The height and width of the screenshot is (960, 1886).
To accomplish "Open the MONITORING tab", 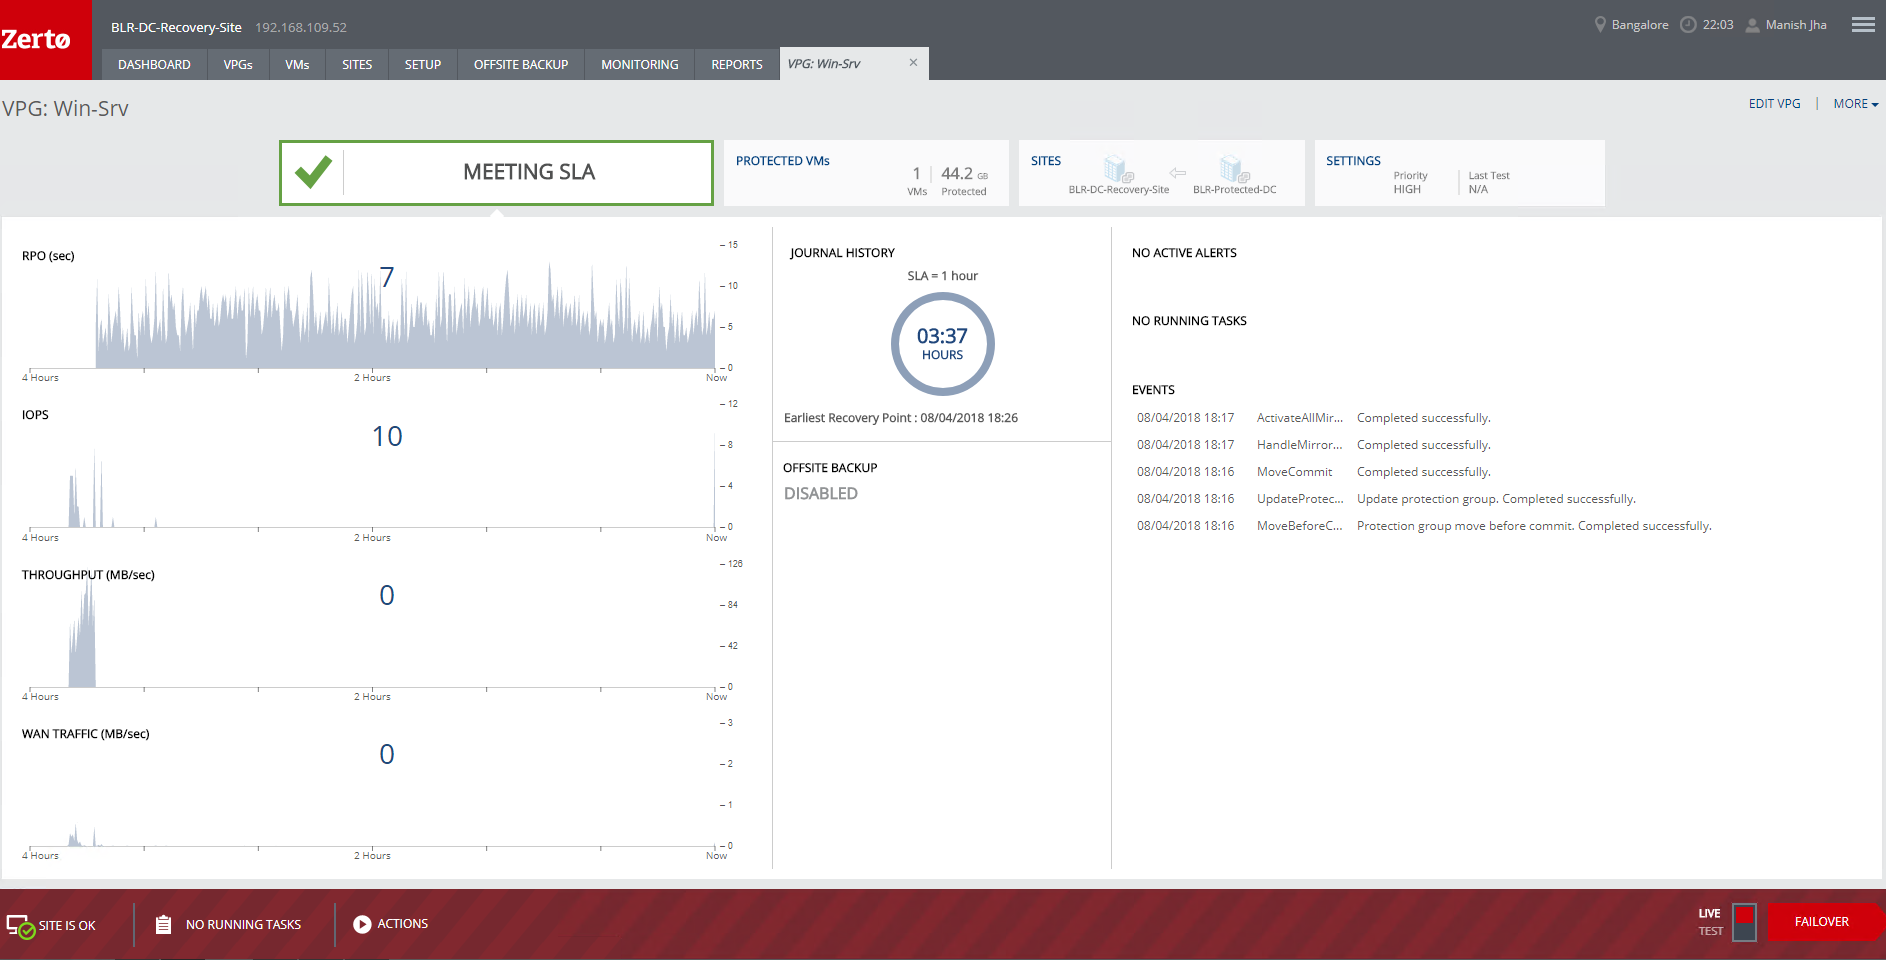I will tap(639, 65).
